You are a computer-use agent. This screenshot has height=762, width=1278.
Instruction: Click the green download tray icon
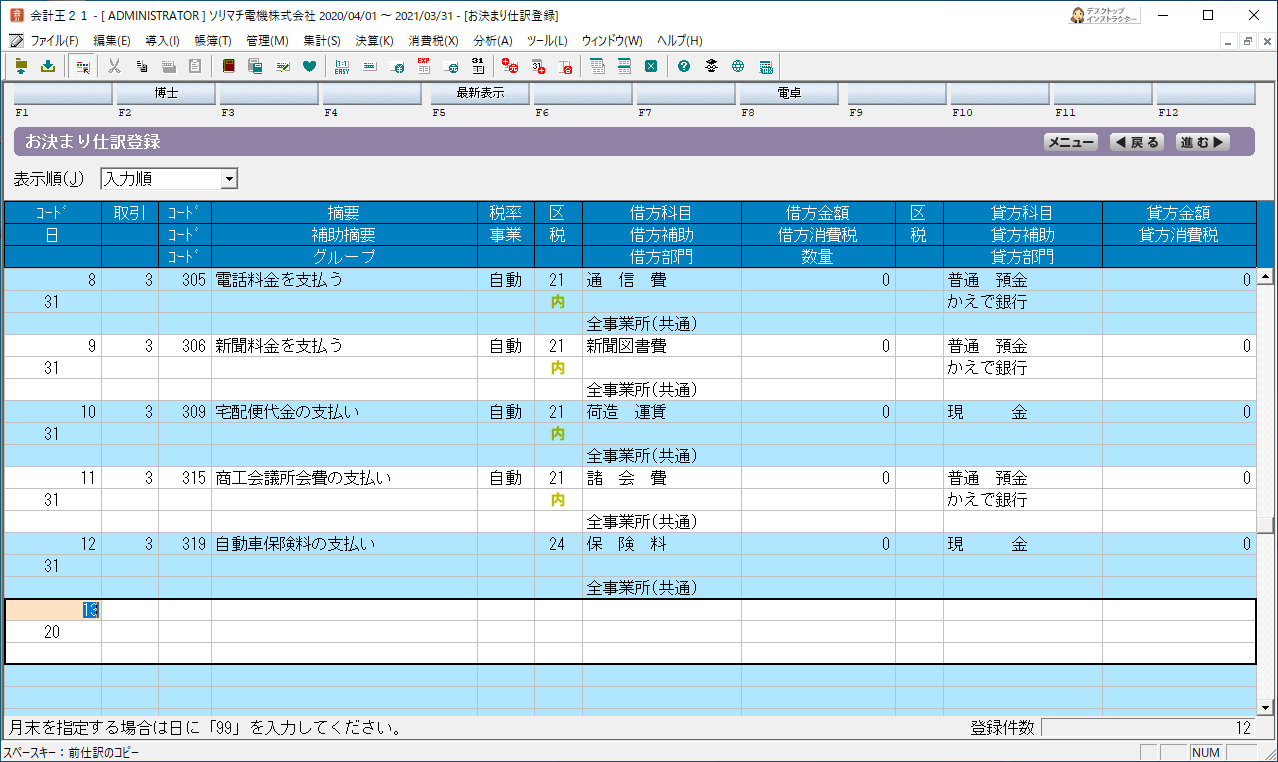pyautogui.click(x=47, y=67)
